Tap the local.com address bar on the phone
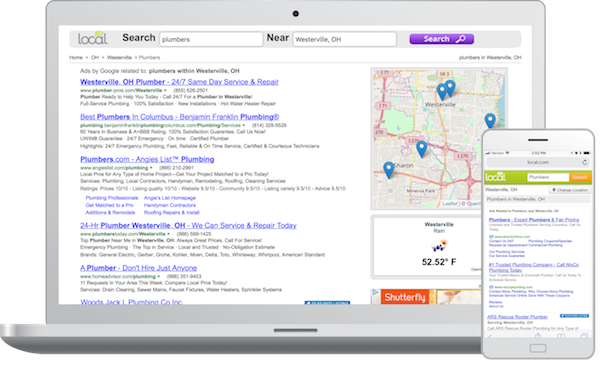 click(x=538, y=162)
